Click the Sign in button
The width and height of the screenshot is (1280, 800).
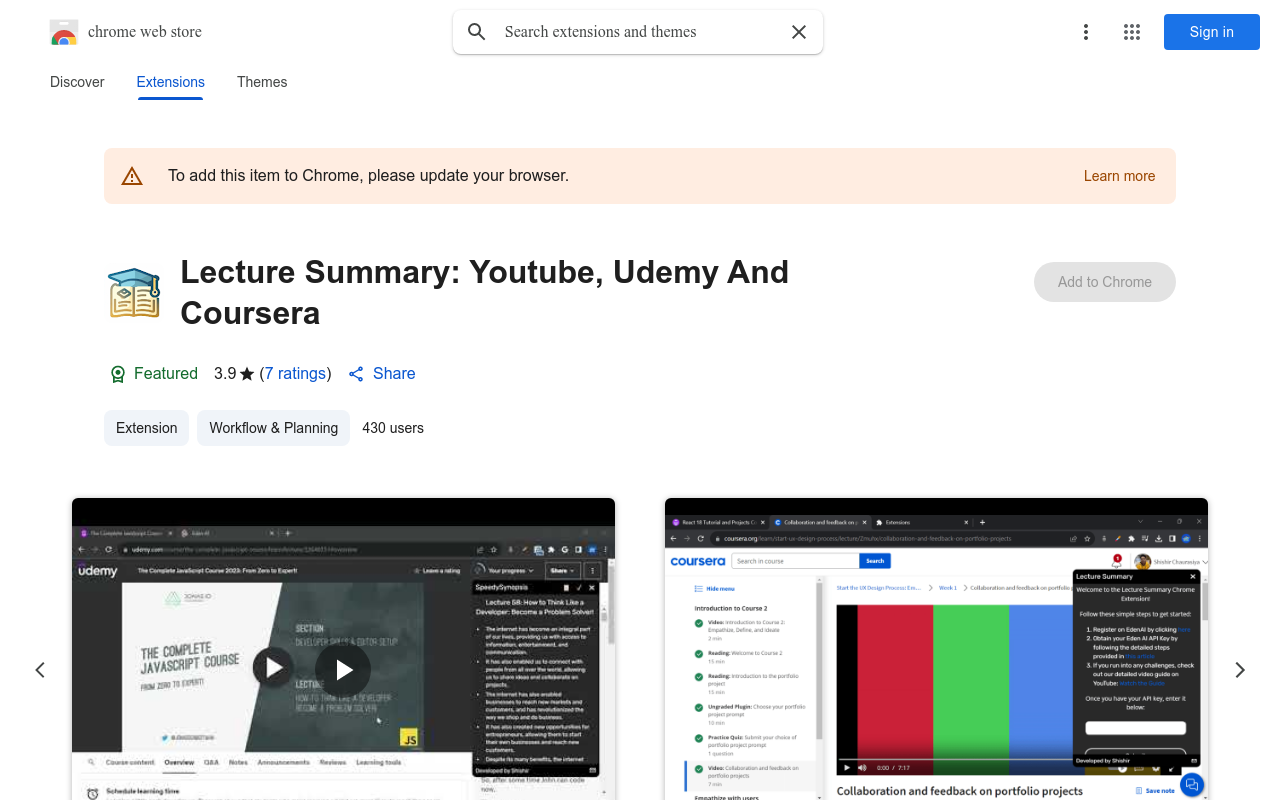1211,32
